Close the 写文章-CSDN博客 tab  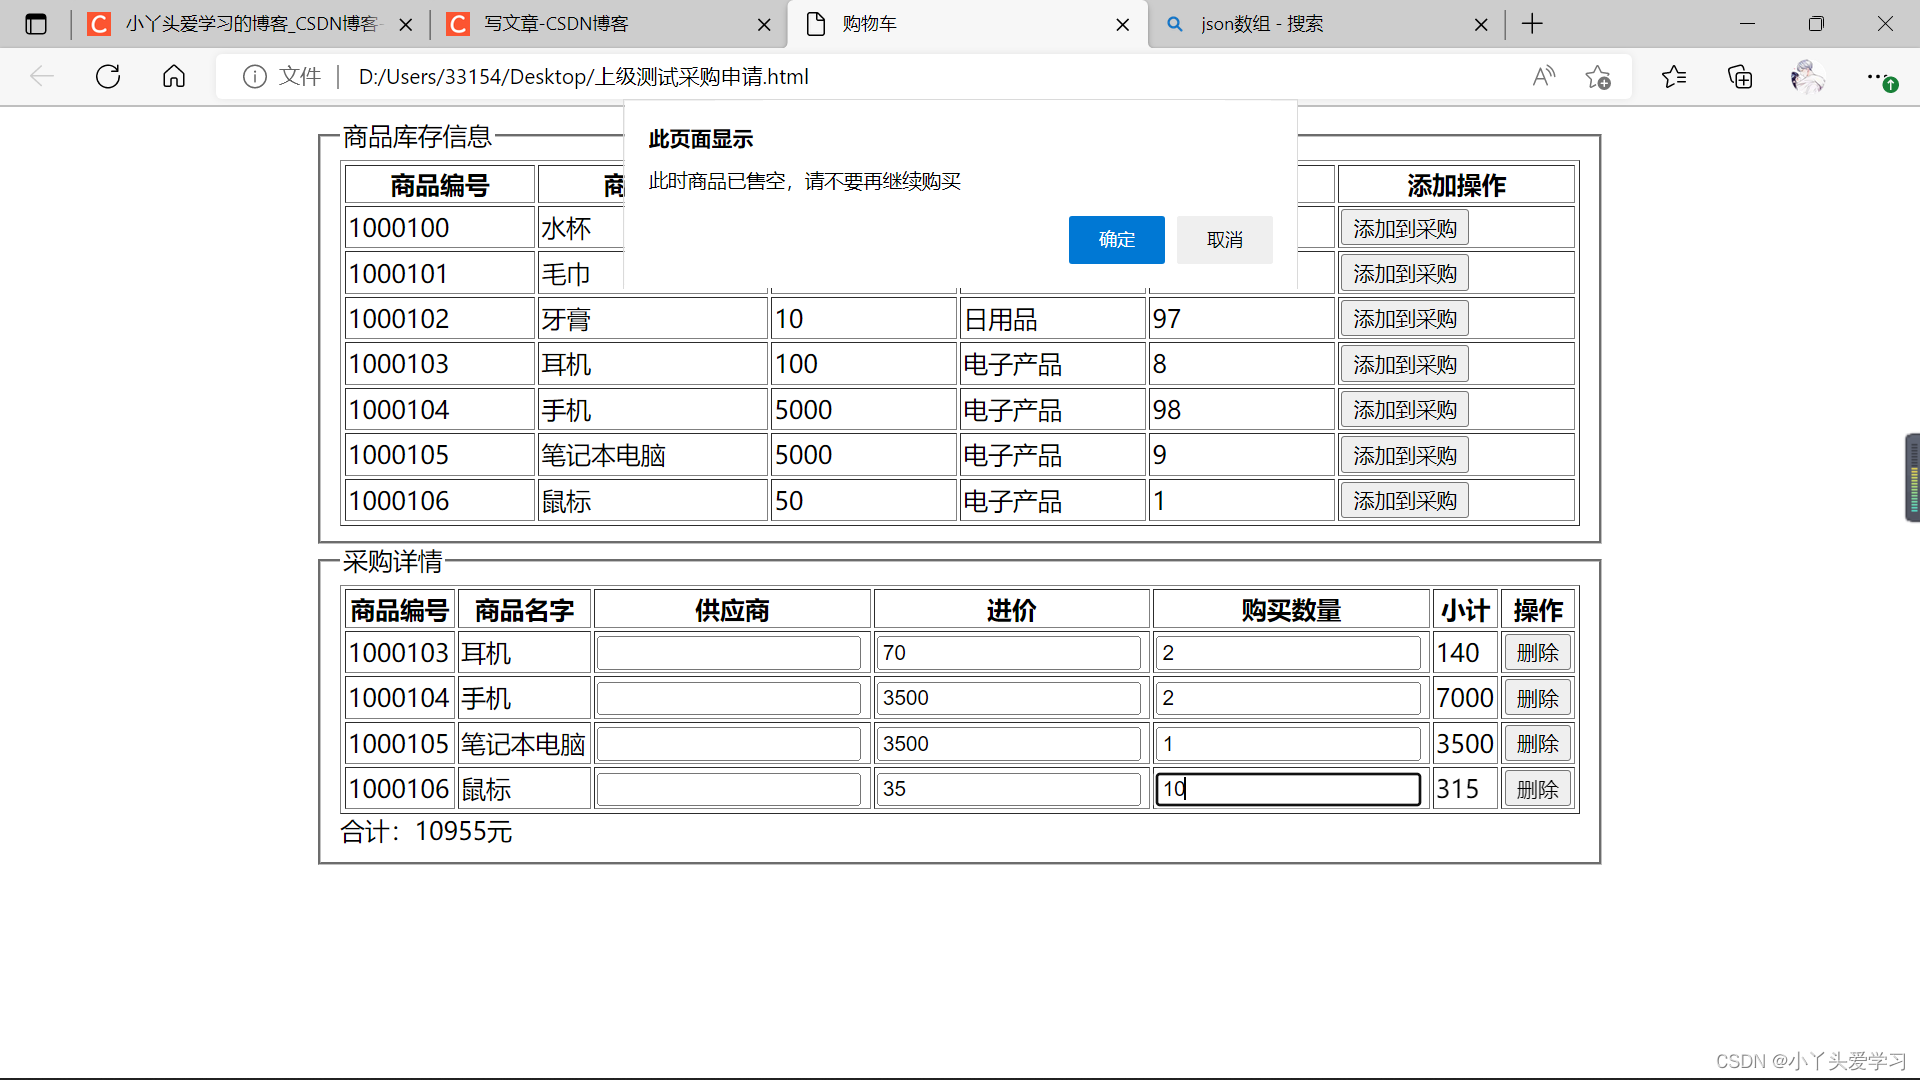click(764, 25)
